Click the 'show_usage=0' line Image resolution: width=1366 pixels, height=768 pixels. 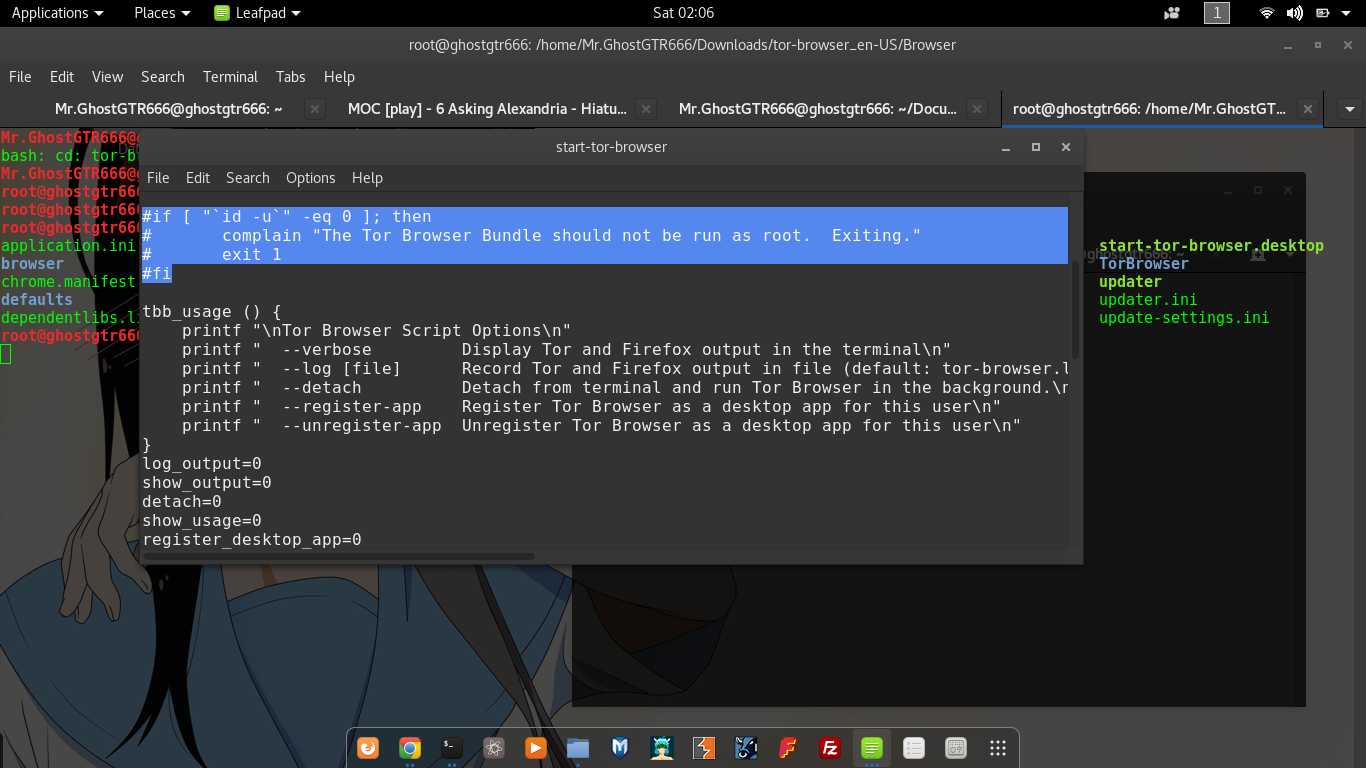pos(202,521)
